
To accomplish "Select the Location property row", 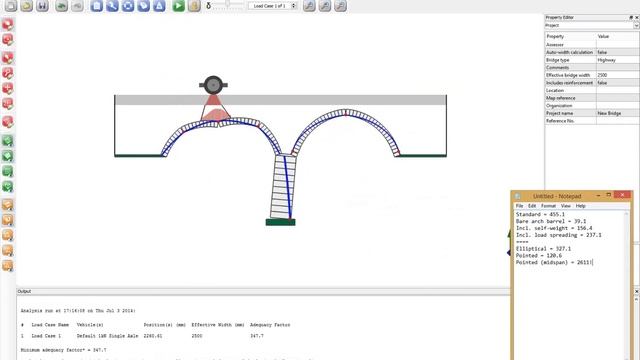I will click(592, 91).
